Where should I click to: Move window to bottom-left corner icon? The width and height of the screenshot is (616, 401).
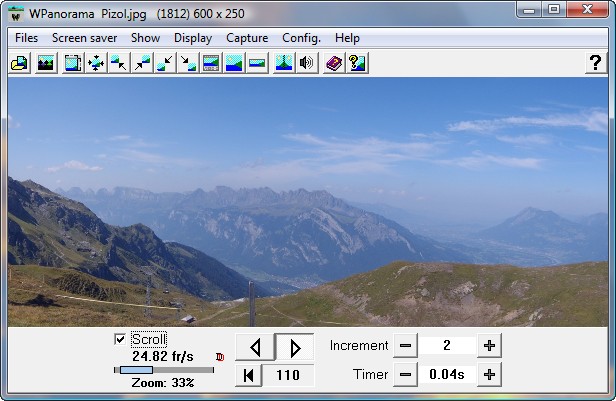pos(165,63)
